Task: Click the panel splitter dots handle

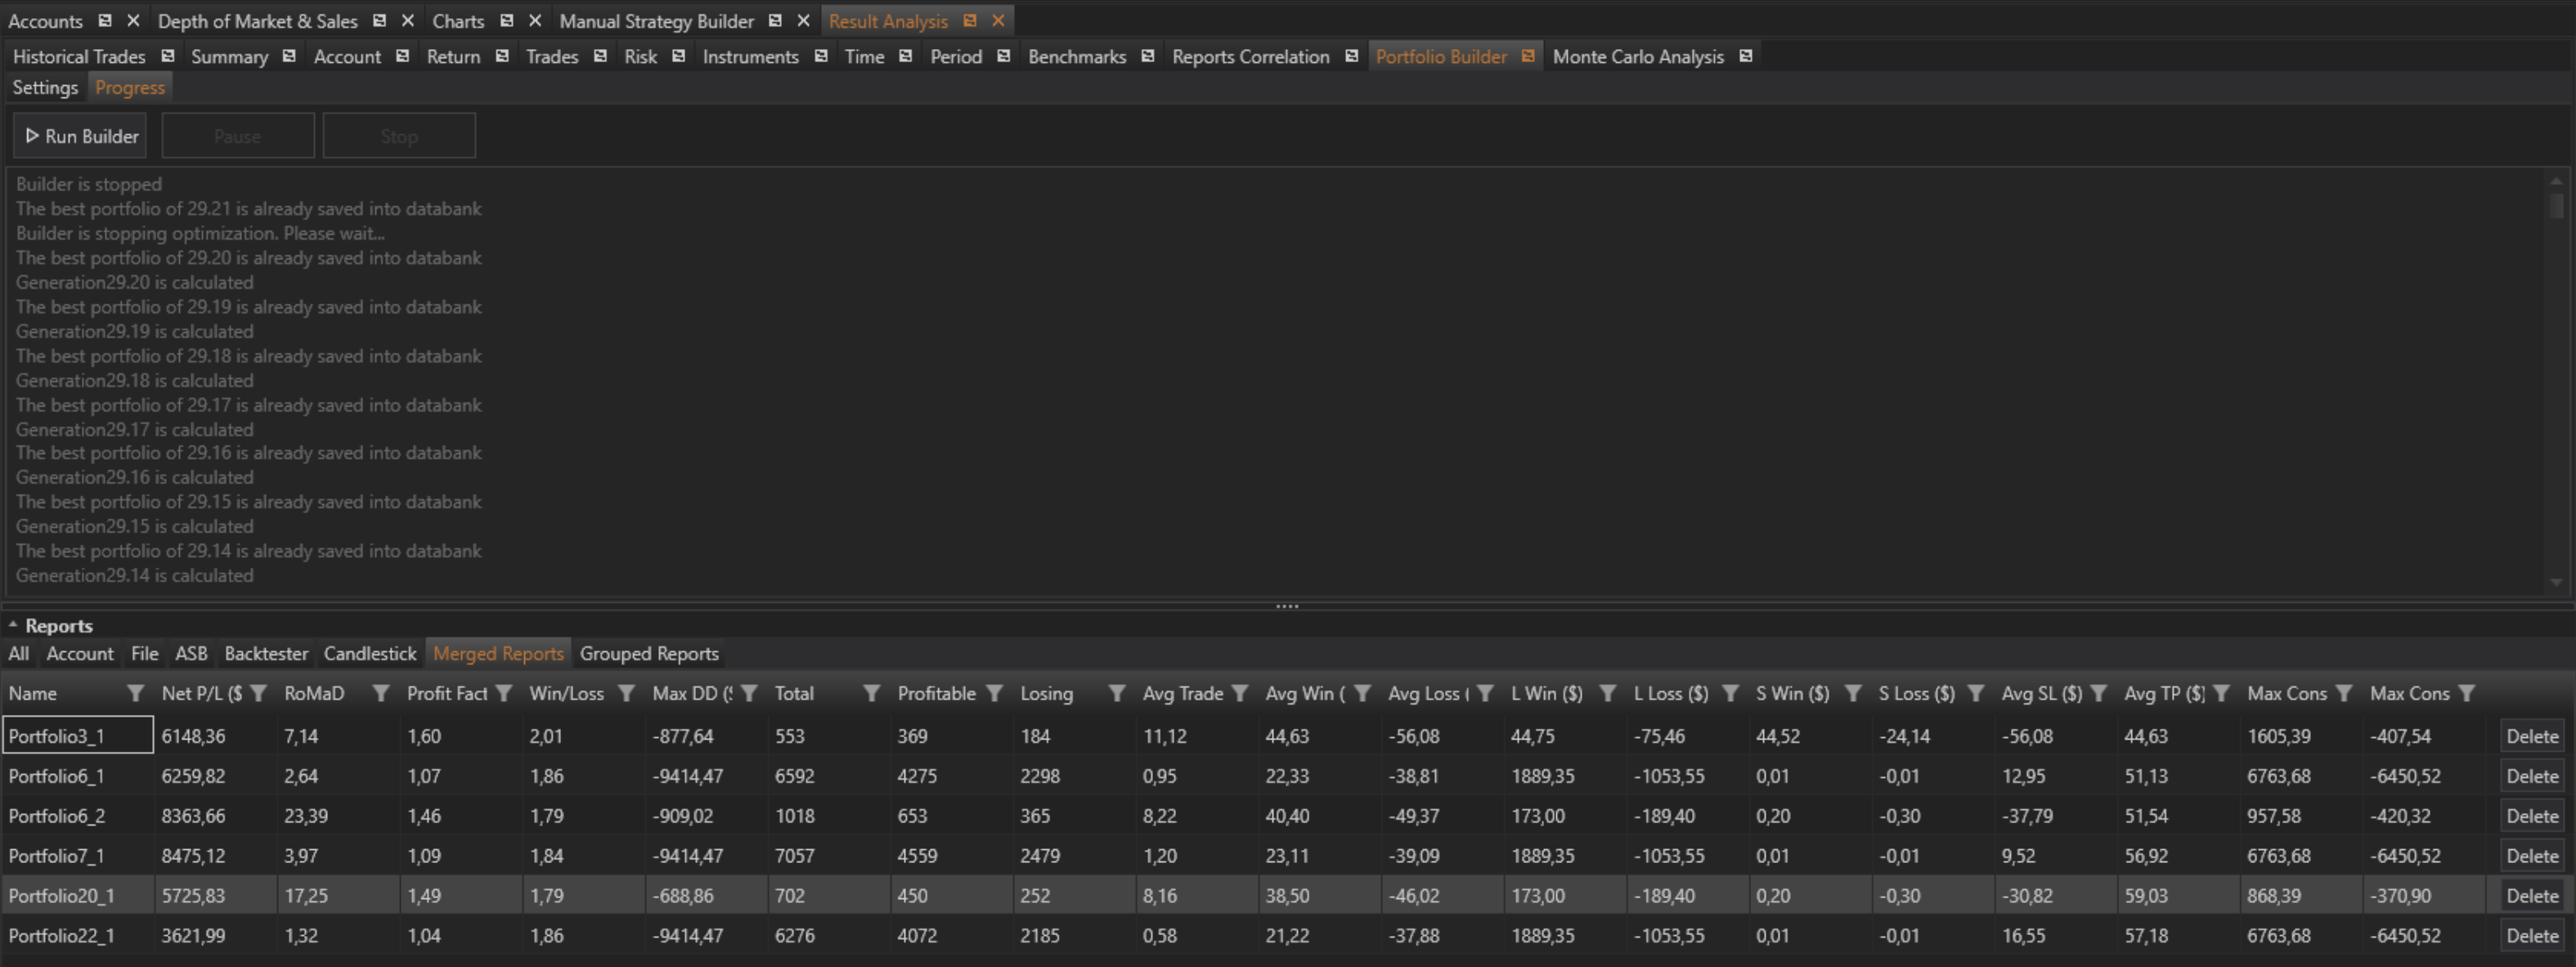Action: tap(1287, 606)
